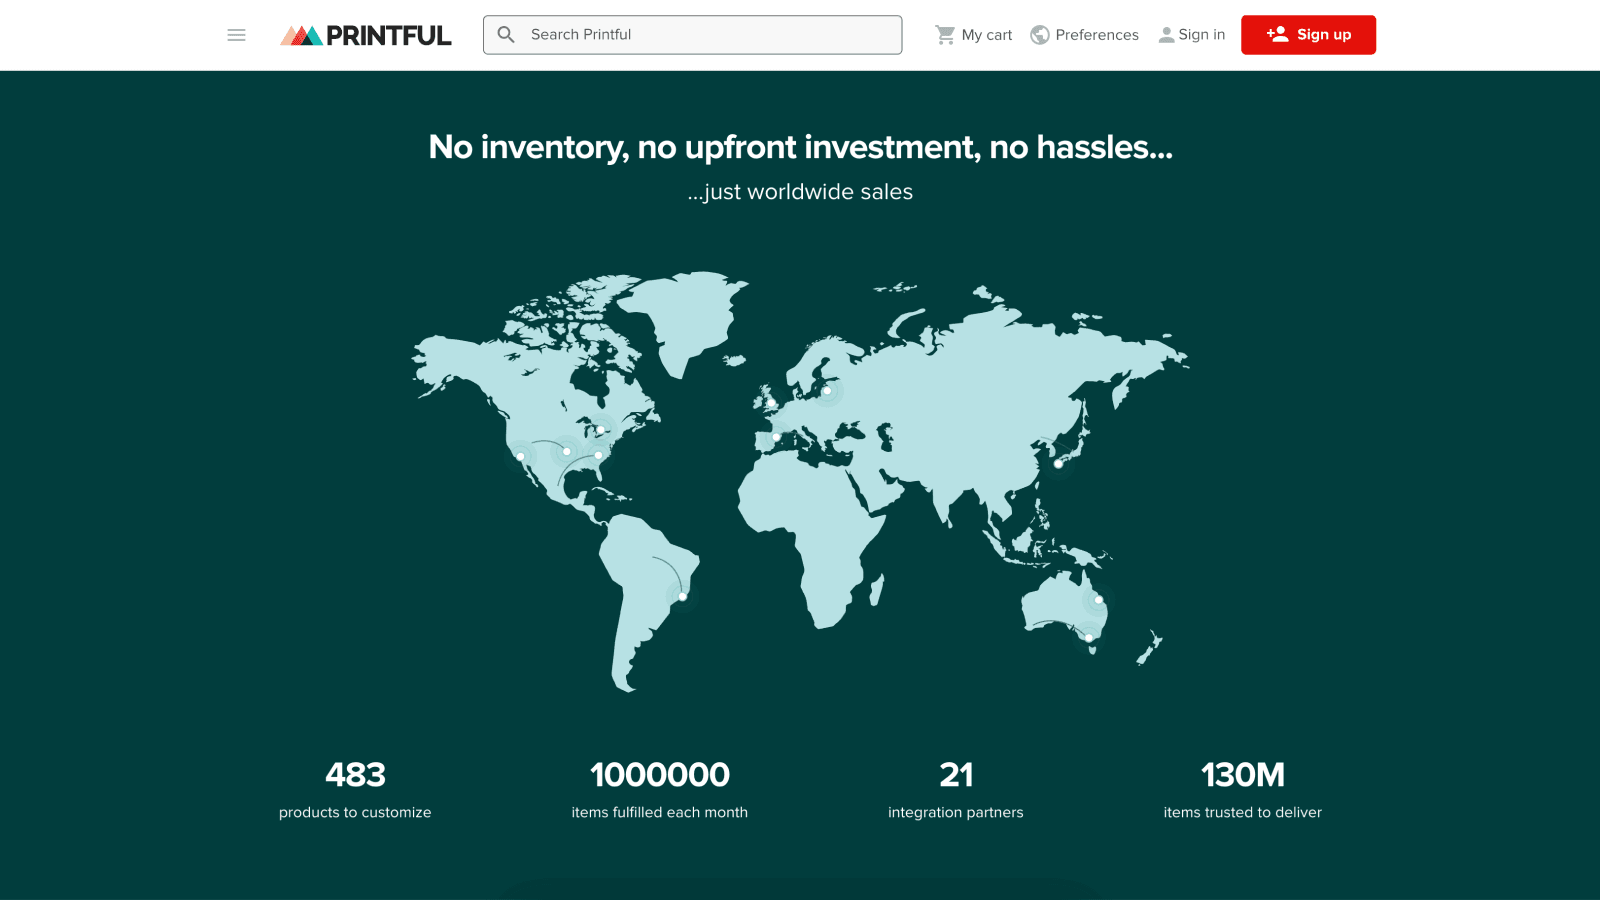Open the shopping cart icon

[945, 35]
